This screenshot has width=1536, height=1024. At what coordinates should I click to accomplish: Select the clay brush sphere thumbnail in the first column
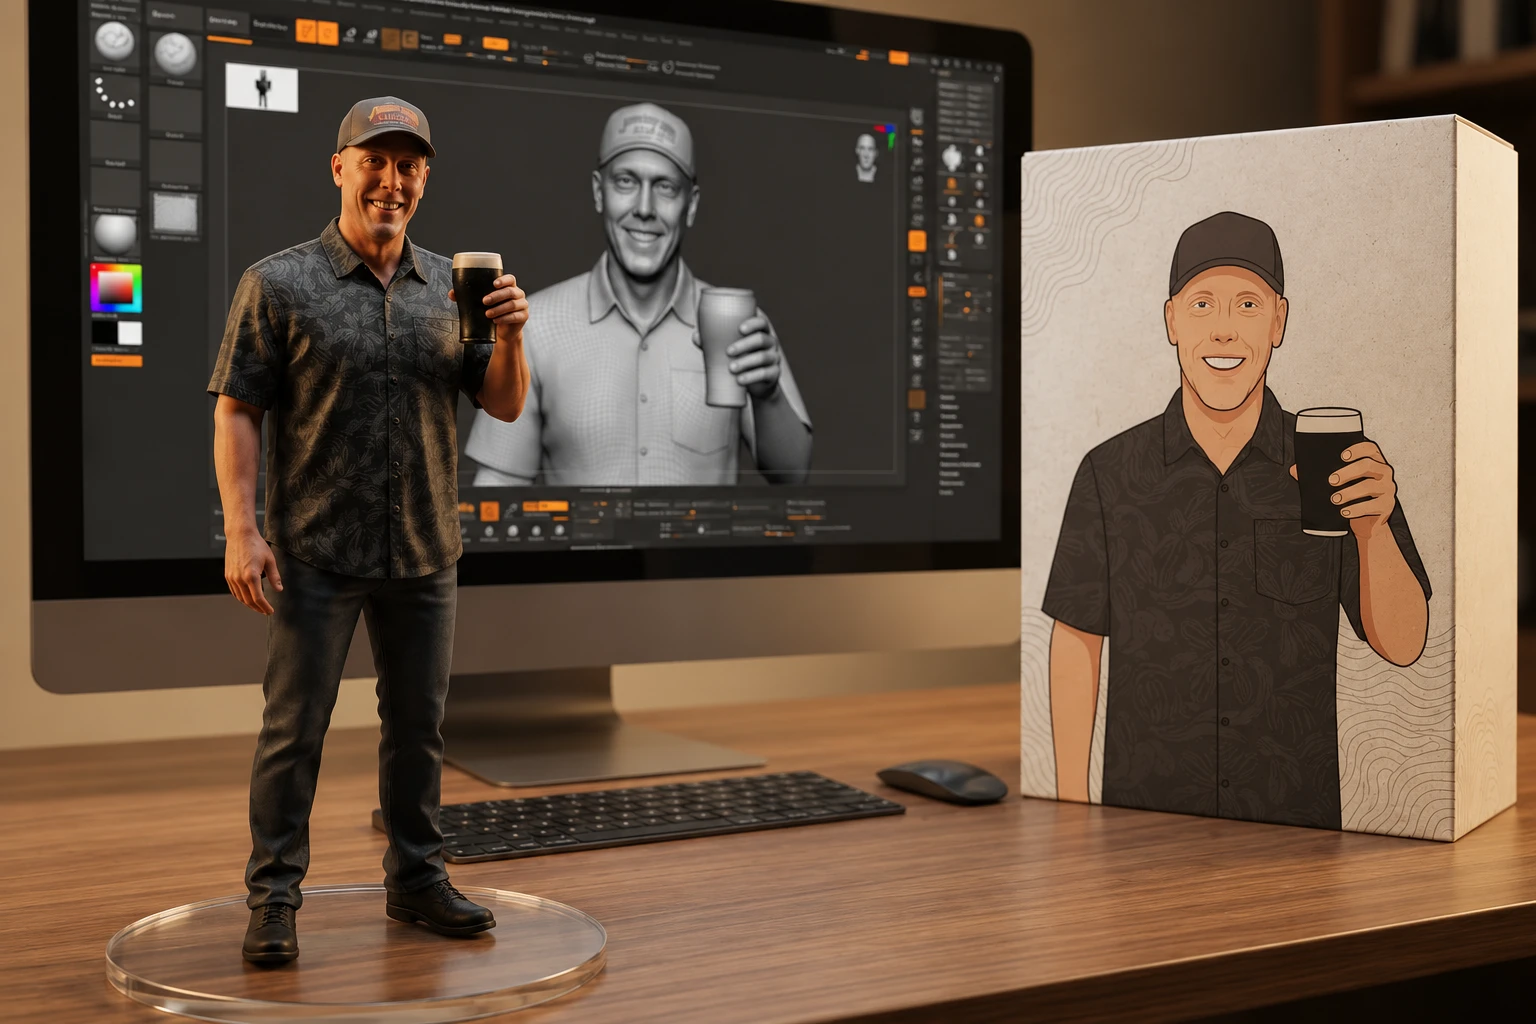tap(115, 43)
